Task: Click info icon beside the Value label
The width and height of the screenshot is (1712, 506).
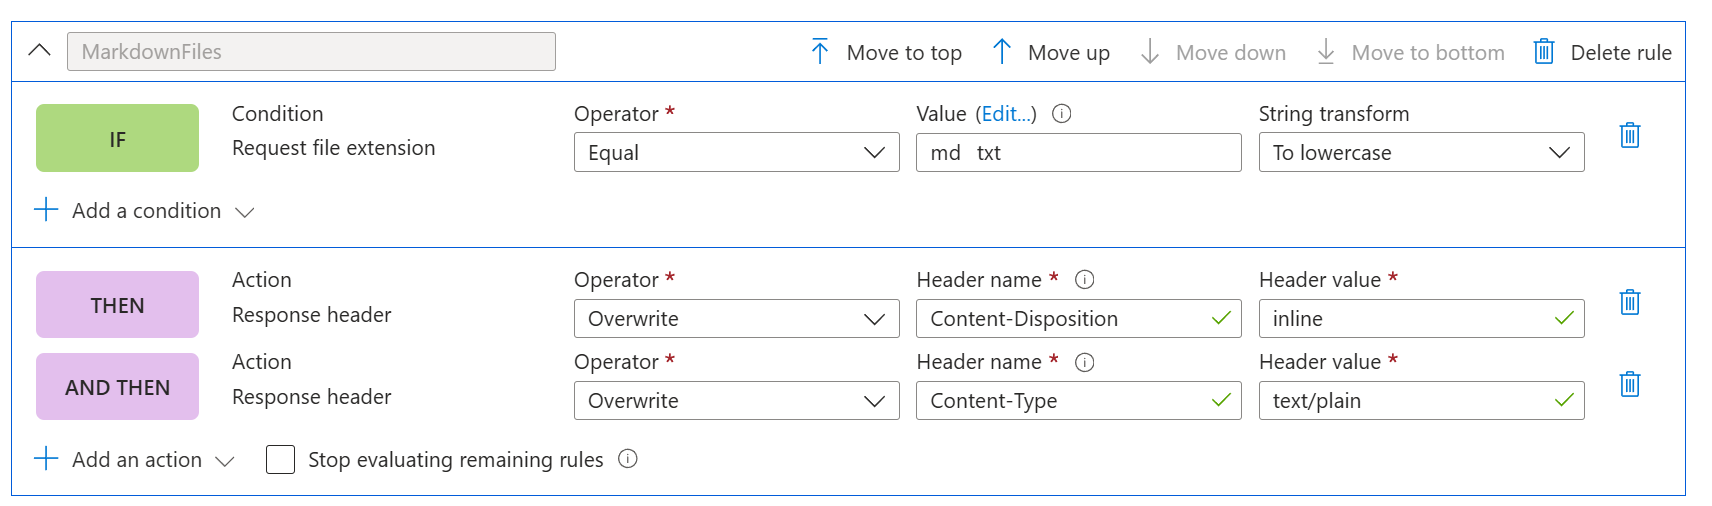Action: [x=1062, y=114]
